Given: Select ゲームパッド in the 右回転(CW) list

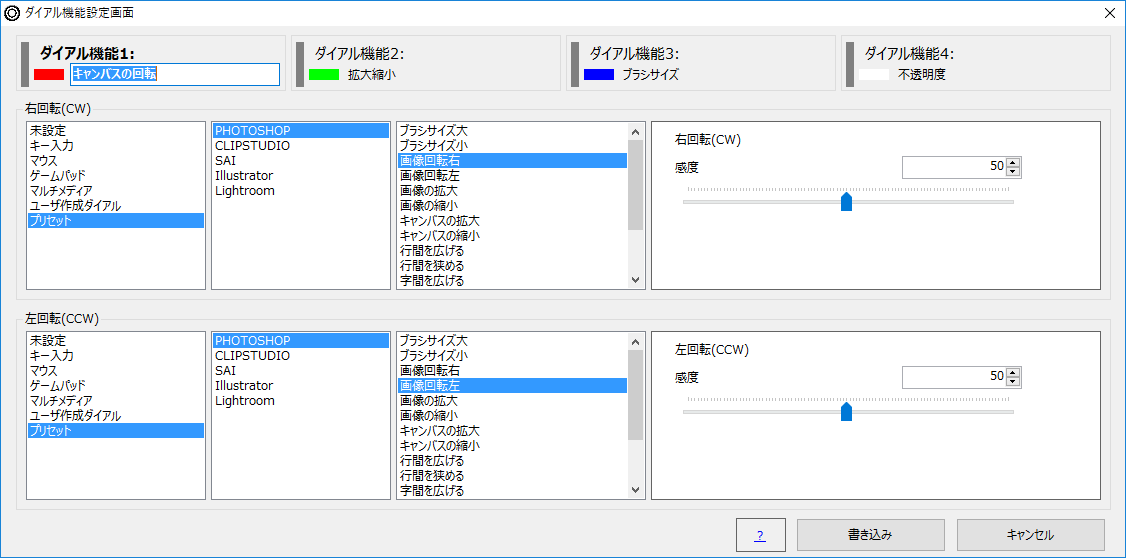Looking at the screenshot, I should pyautogui.click(x=116, y=175).
